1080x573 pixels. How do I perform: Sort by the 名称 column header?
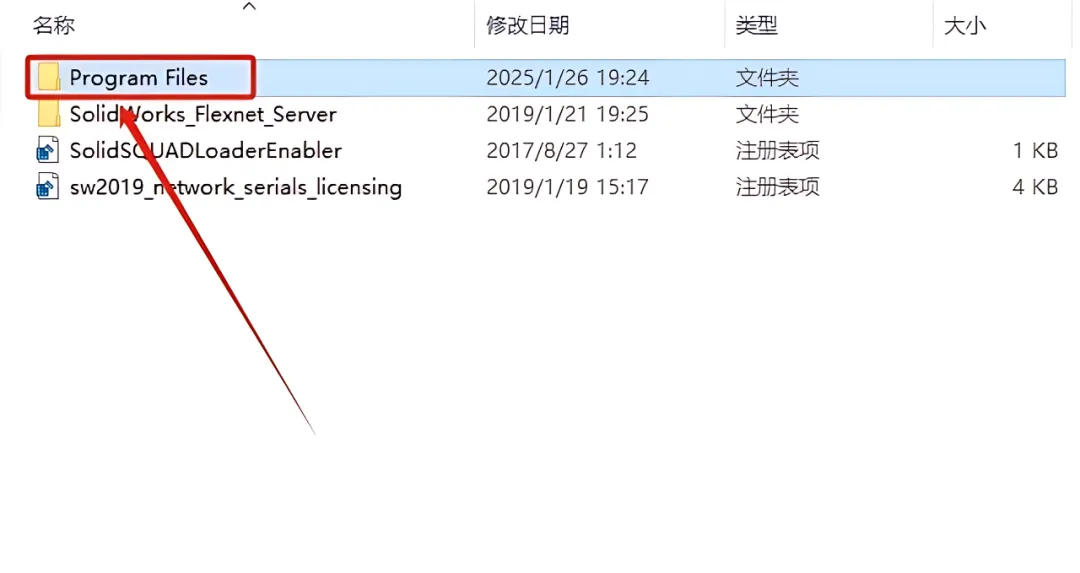click(x=54, y=25)
